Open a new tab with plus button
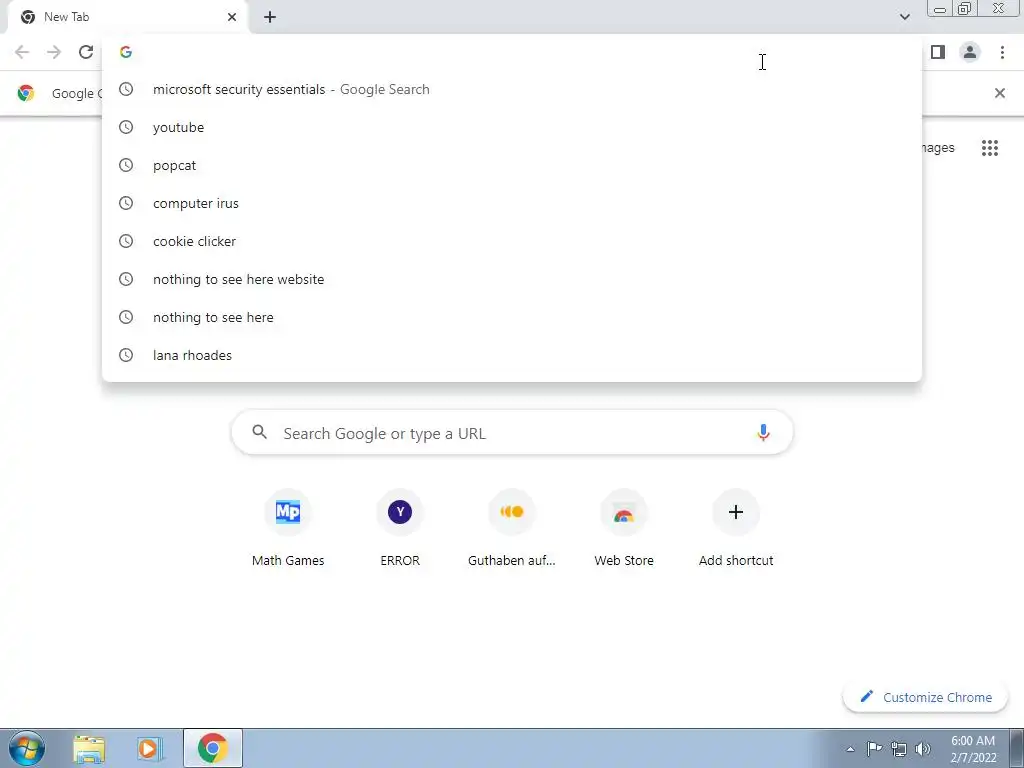Screen dimensions: 1024x768 (270, 17)
